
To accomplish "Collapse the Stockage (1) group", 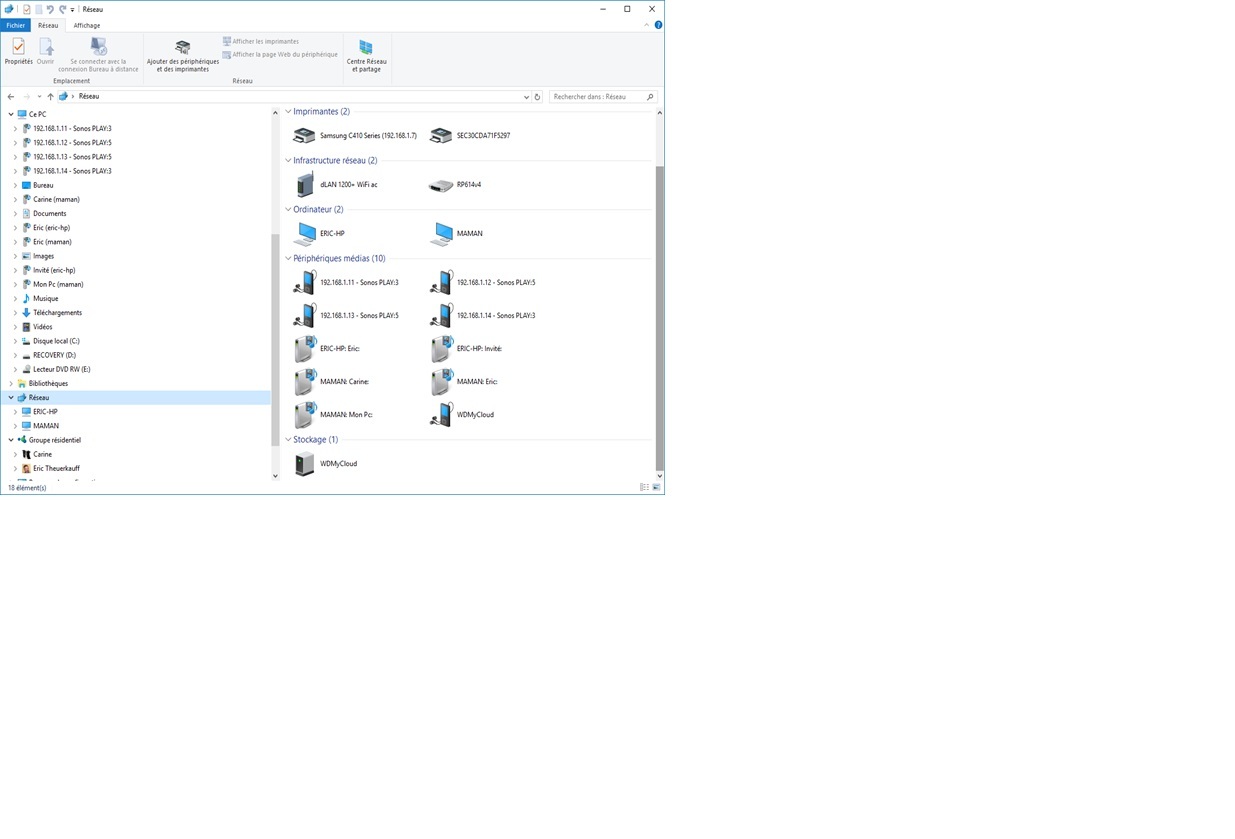I will (x=288, y=440).
